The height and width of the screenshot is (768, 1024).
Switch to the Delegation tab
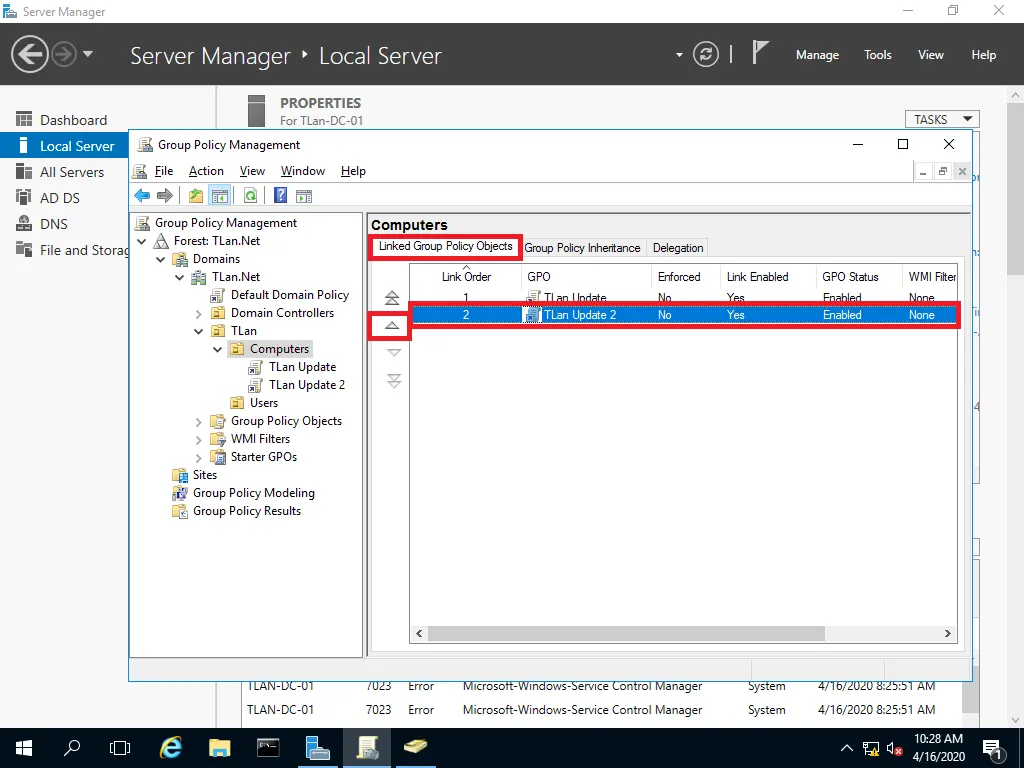pos(678,248)
